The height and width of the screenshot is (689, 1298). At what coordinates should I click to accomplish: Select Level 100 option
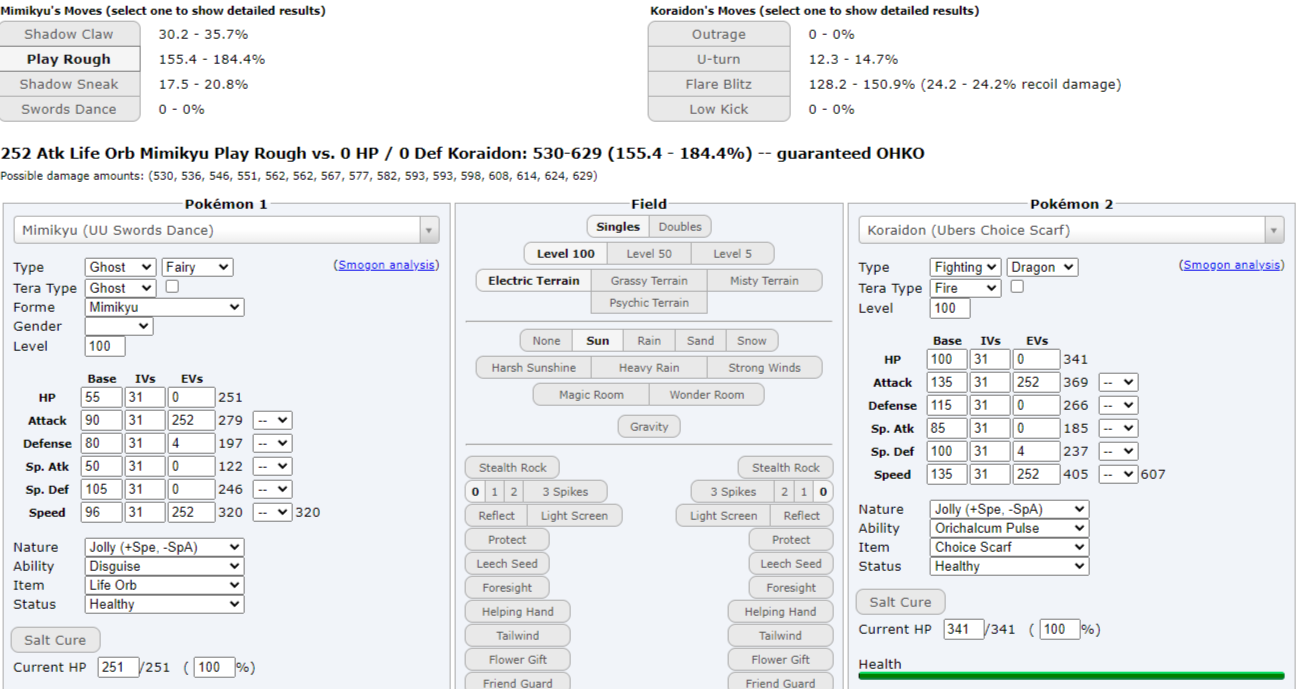[x=566, y=253]
